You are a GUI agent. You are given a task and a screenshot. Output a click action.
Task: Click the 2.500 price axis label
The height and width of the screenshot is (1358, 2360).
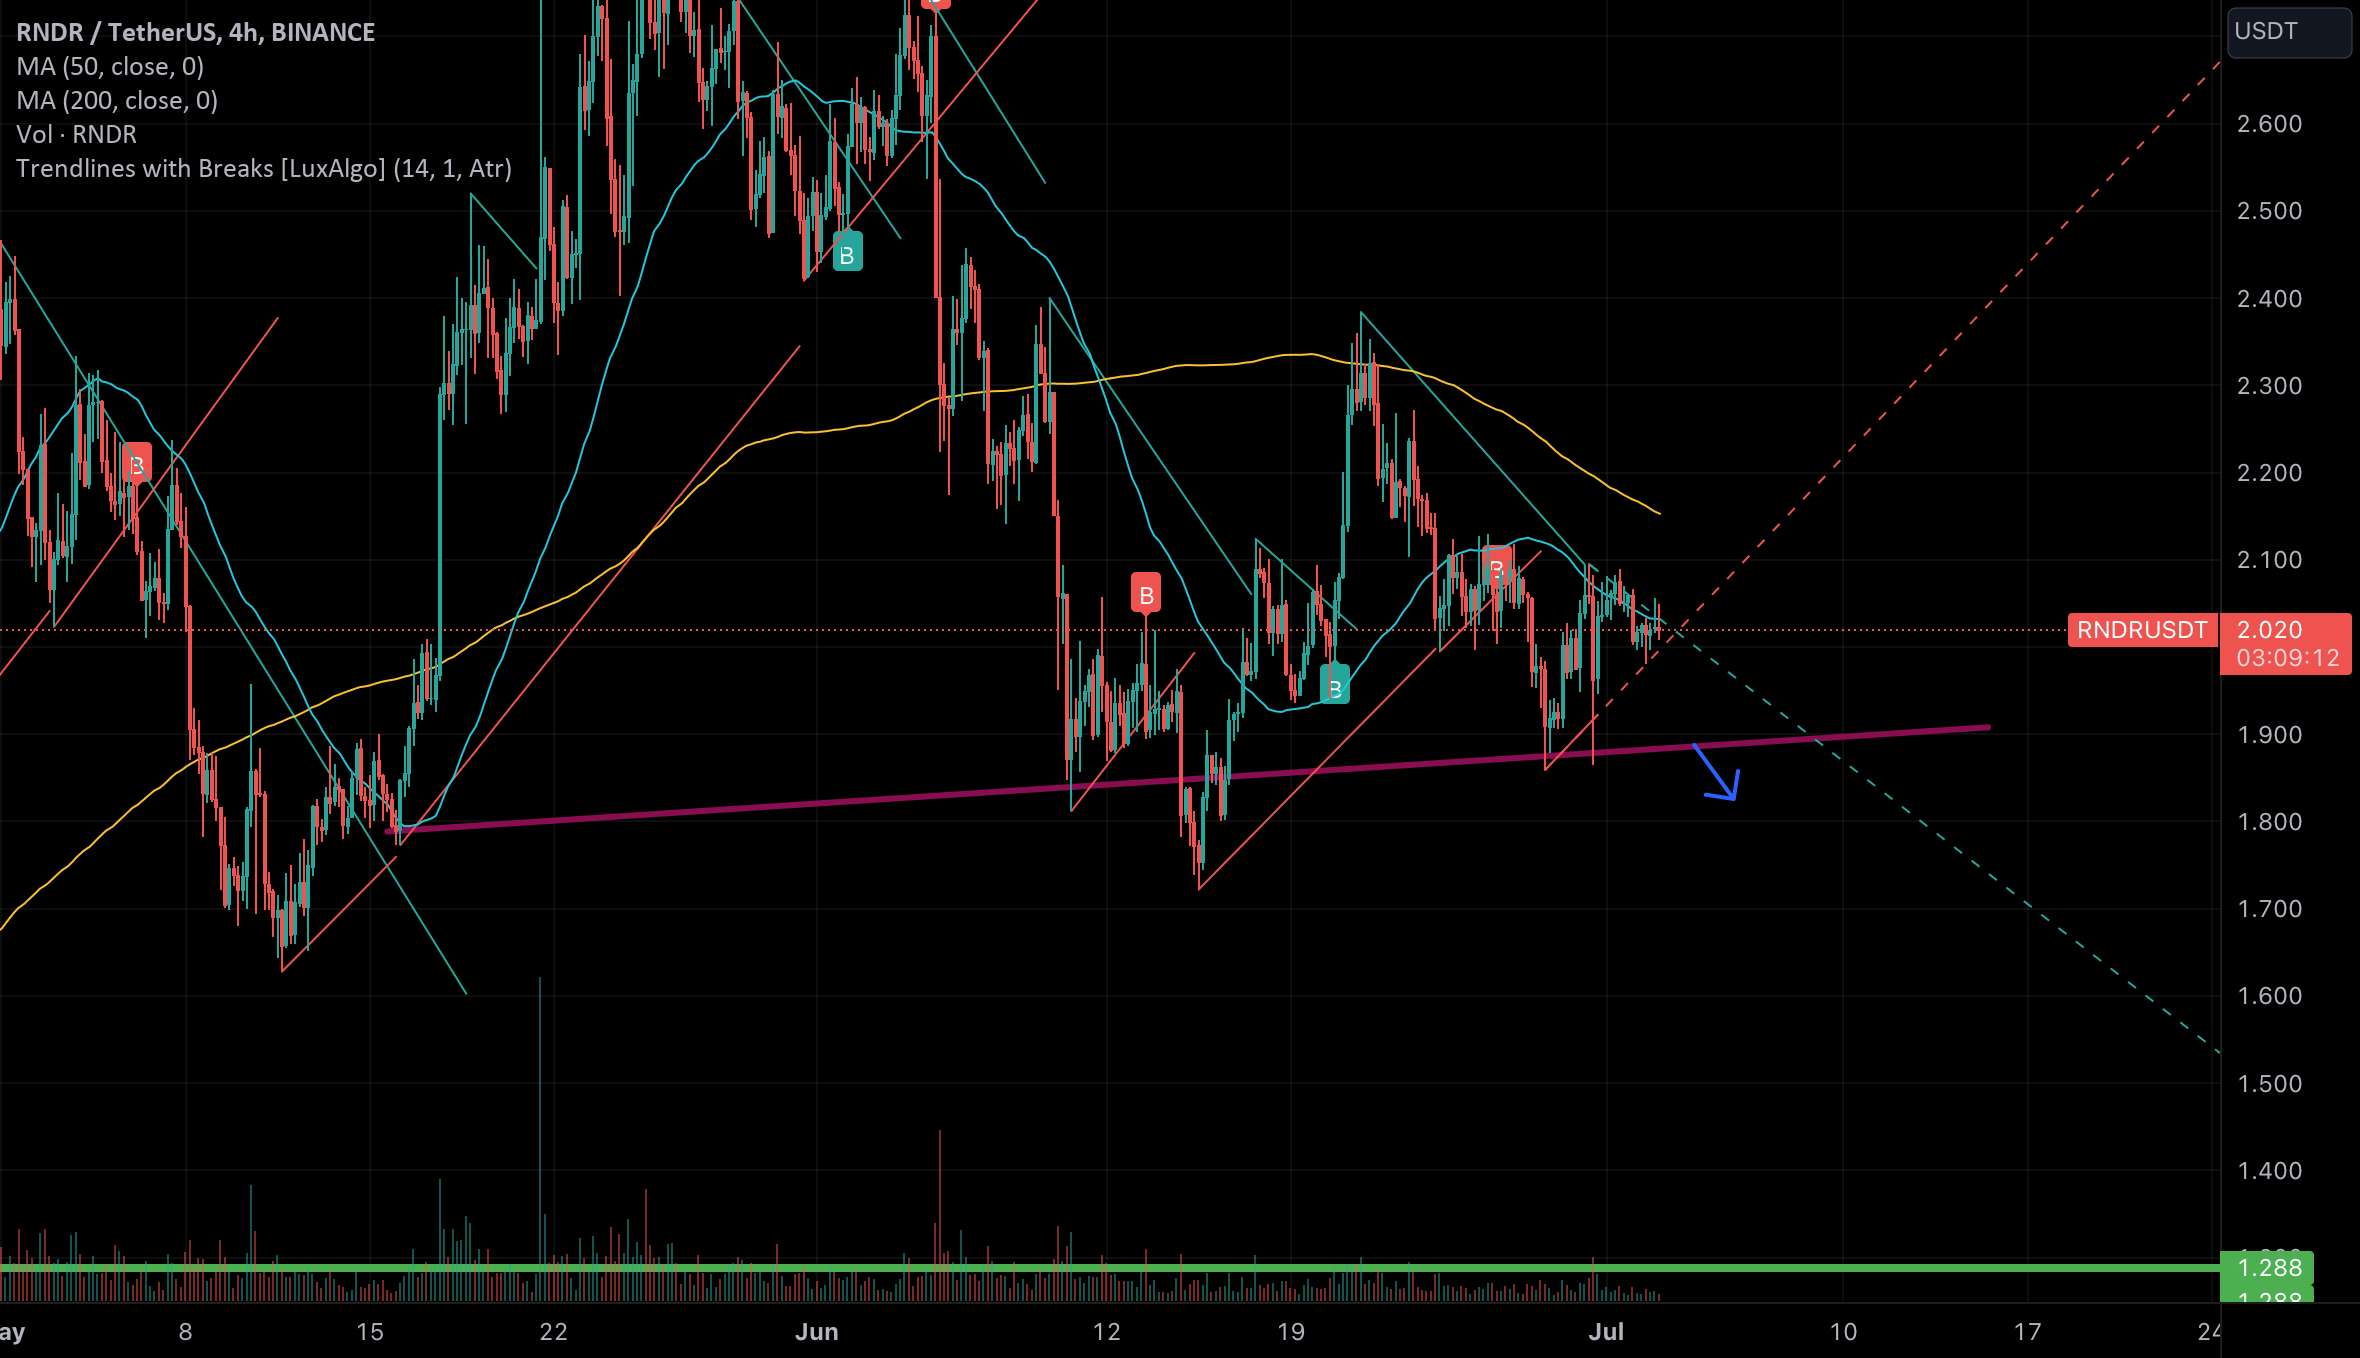click(x=2270, y=211)
